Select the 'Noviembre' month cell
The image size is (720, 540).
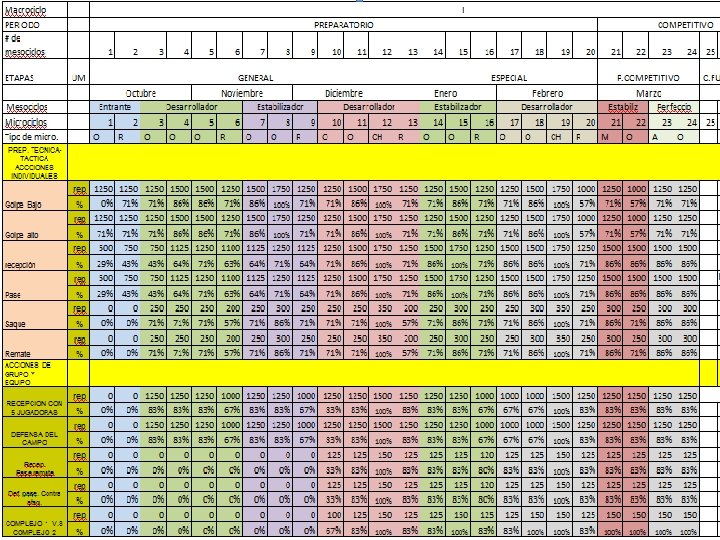pyautogui.click(x=242, y=93)
